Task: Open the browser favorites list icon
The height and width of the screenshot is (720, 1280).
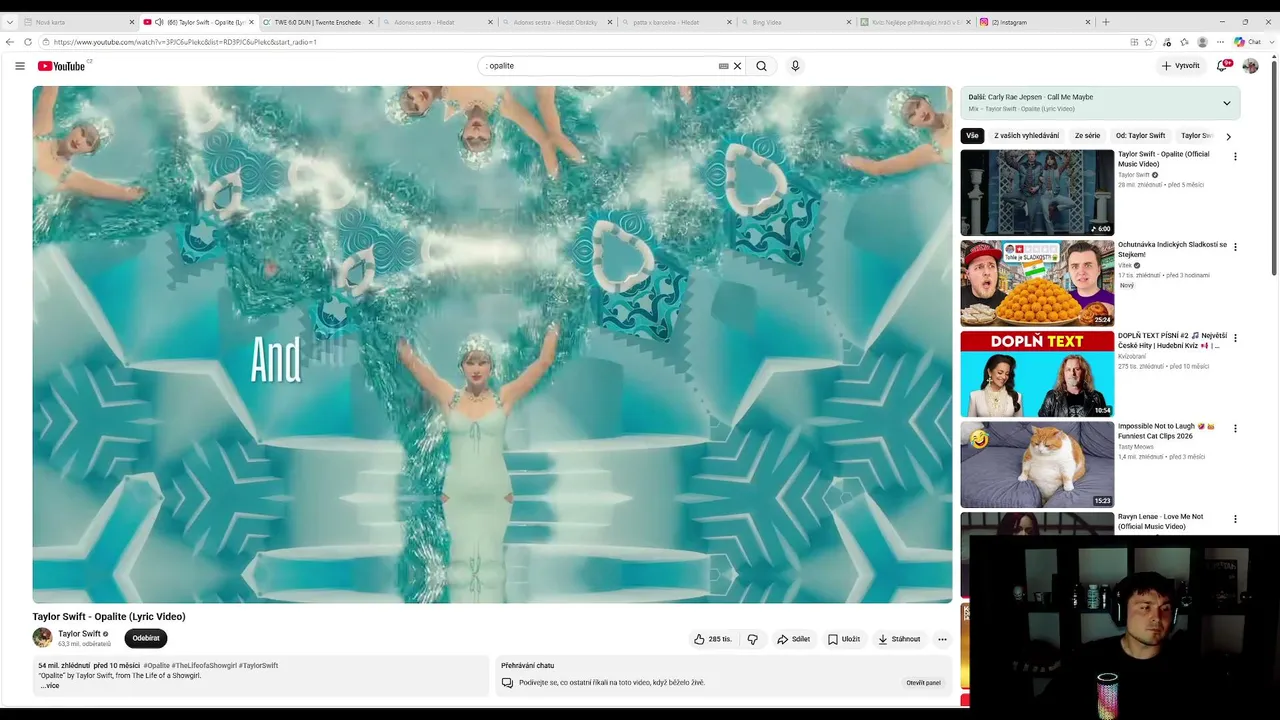Action: click(x=1184, y=42)
